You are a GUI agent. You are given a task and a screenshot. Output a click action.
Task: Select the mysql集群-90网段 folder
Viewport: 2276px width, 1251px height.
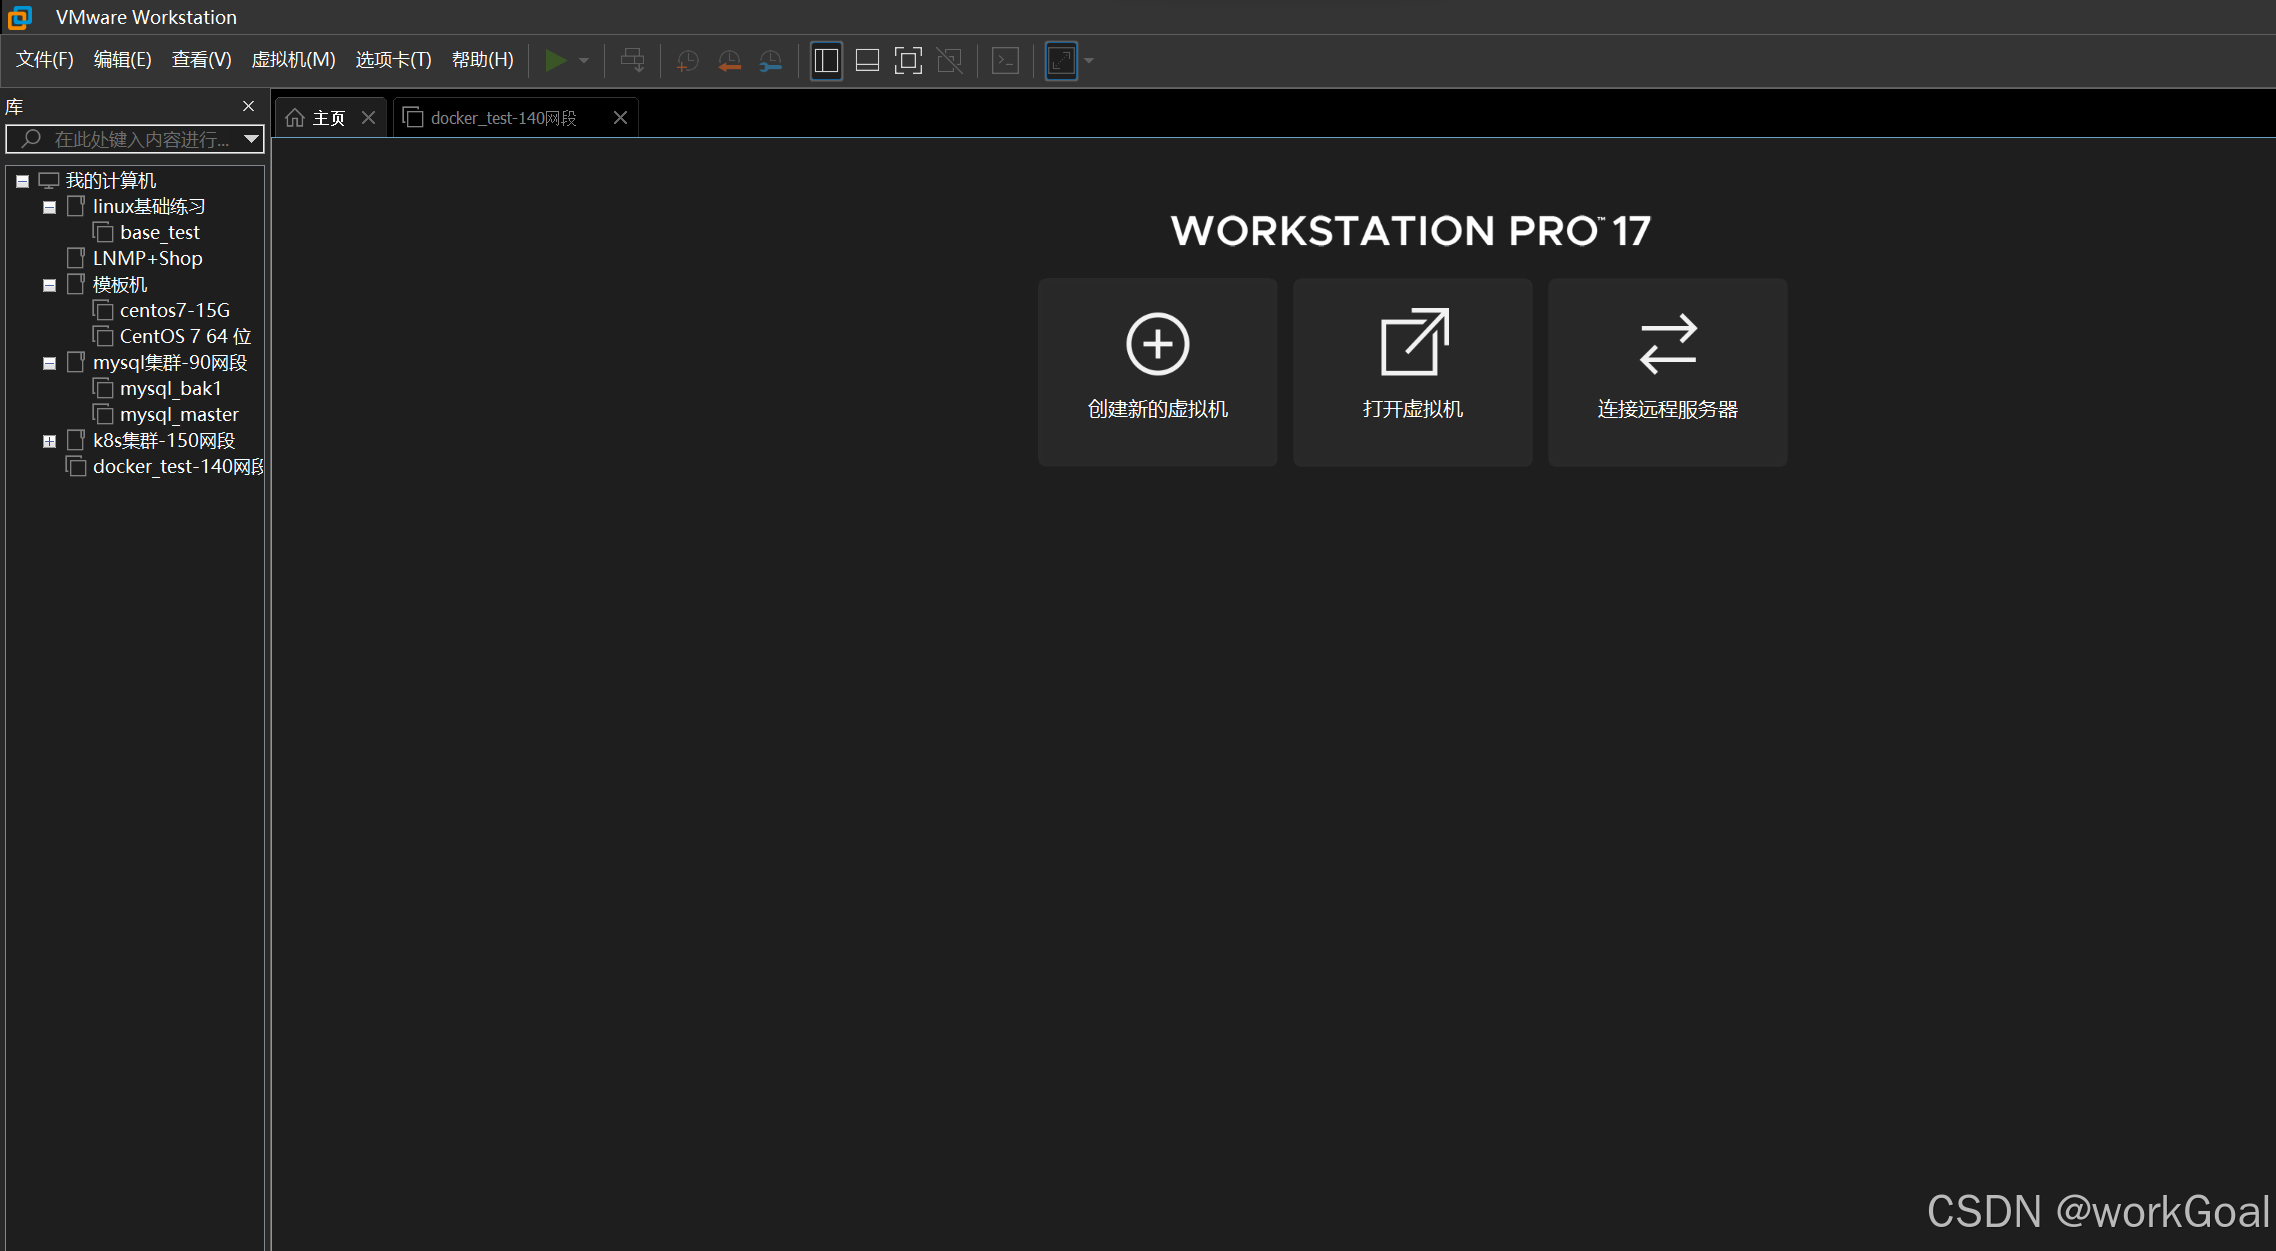coord(170,362)
